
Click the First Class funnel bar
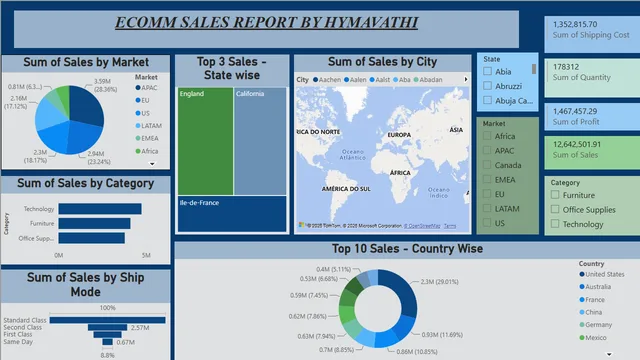[107, 335]
